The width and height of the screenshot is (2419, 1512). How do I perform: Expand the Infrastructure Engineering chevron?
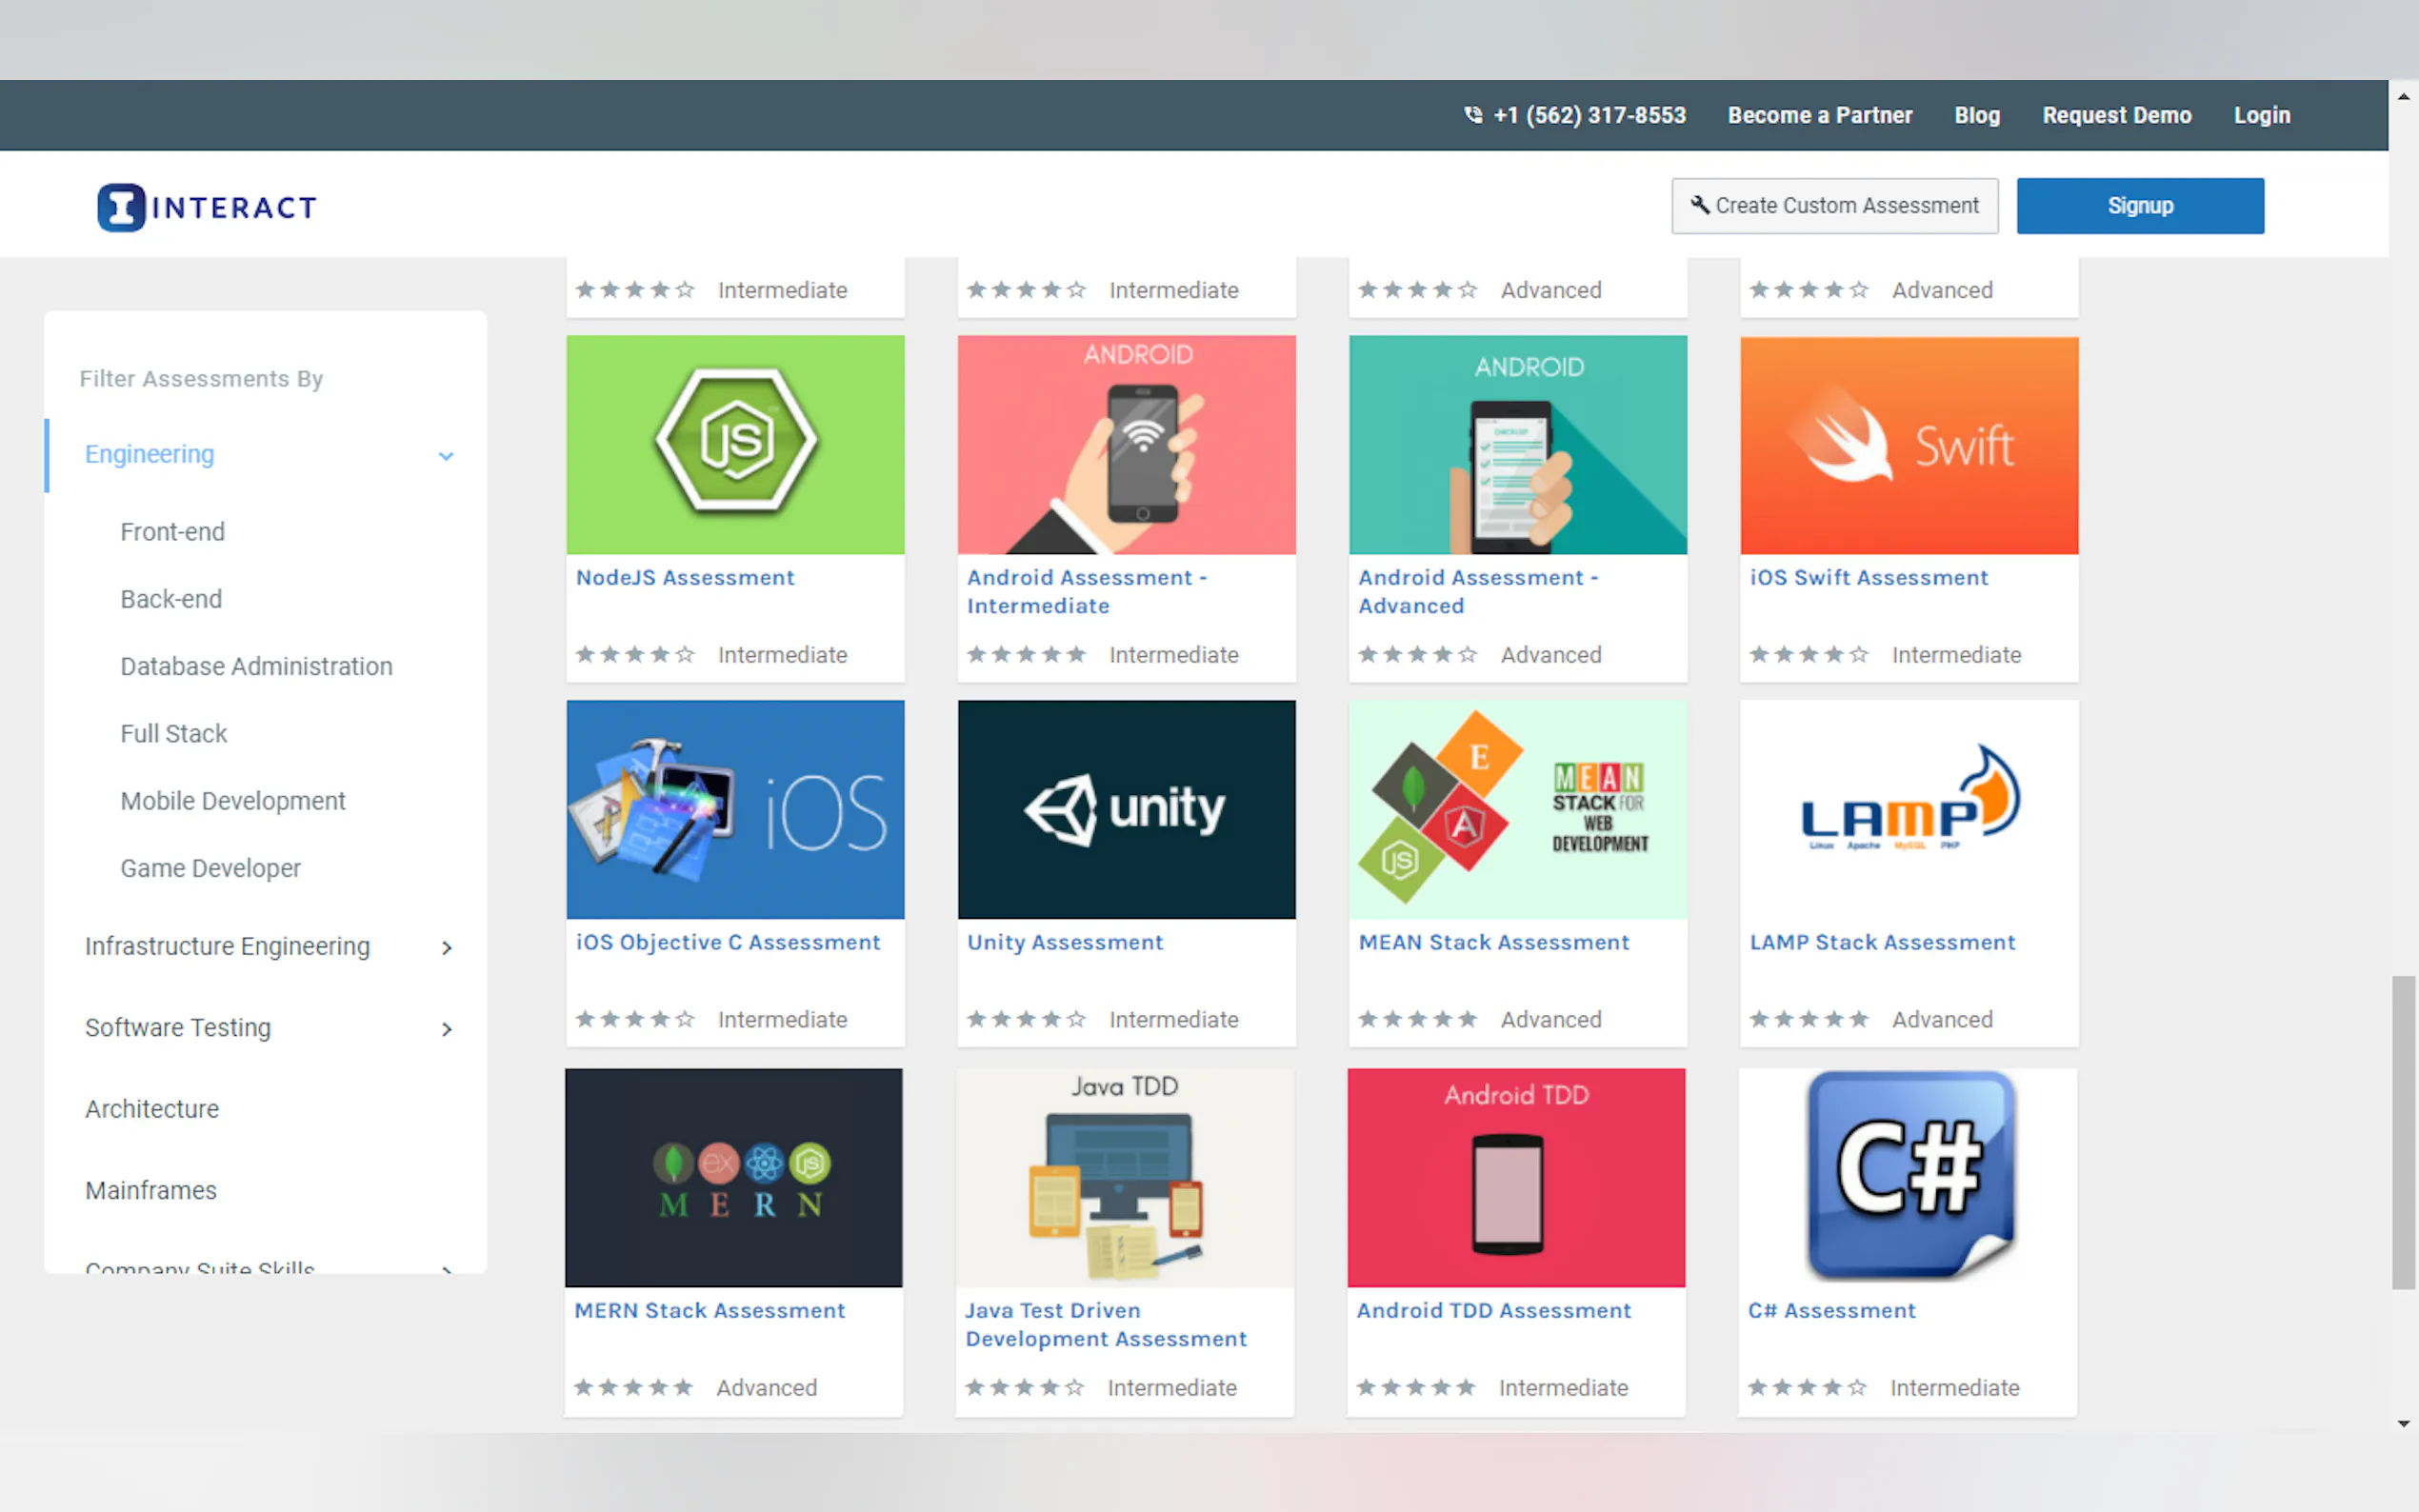446,947
